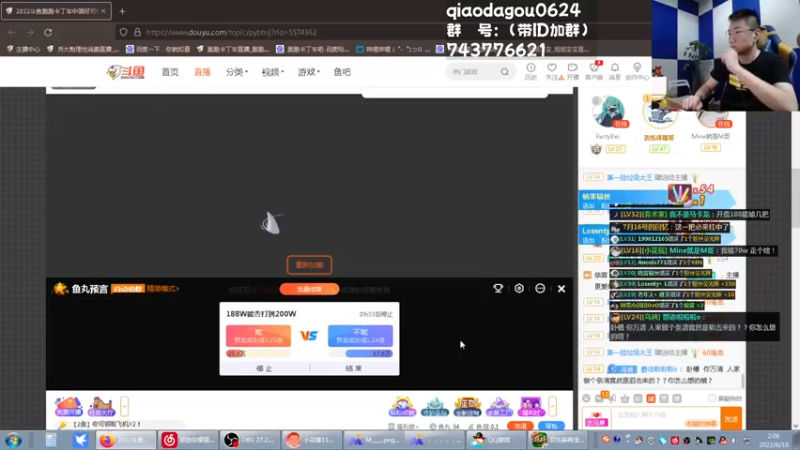This screenshot has height=450, width=800.
Task: Switch to Firefox in taskbar
Action: [x=125, y=440]
